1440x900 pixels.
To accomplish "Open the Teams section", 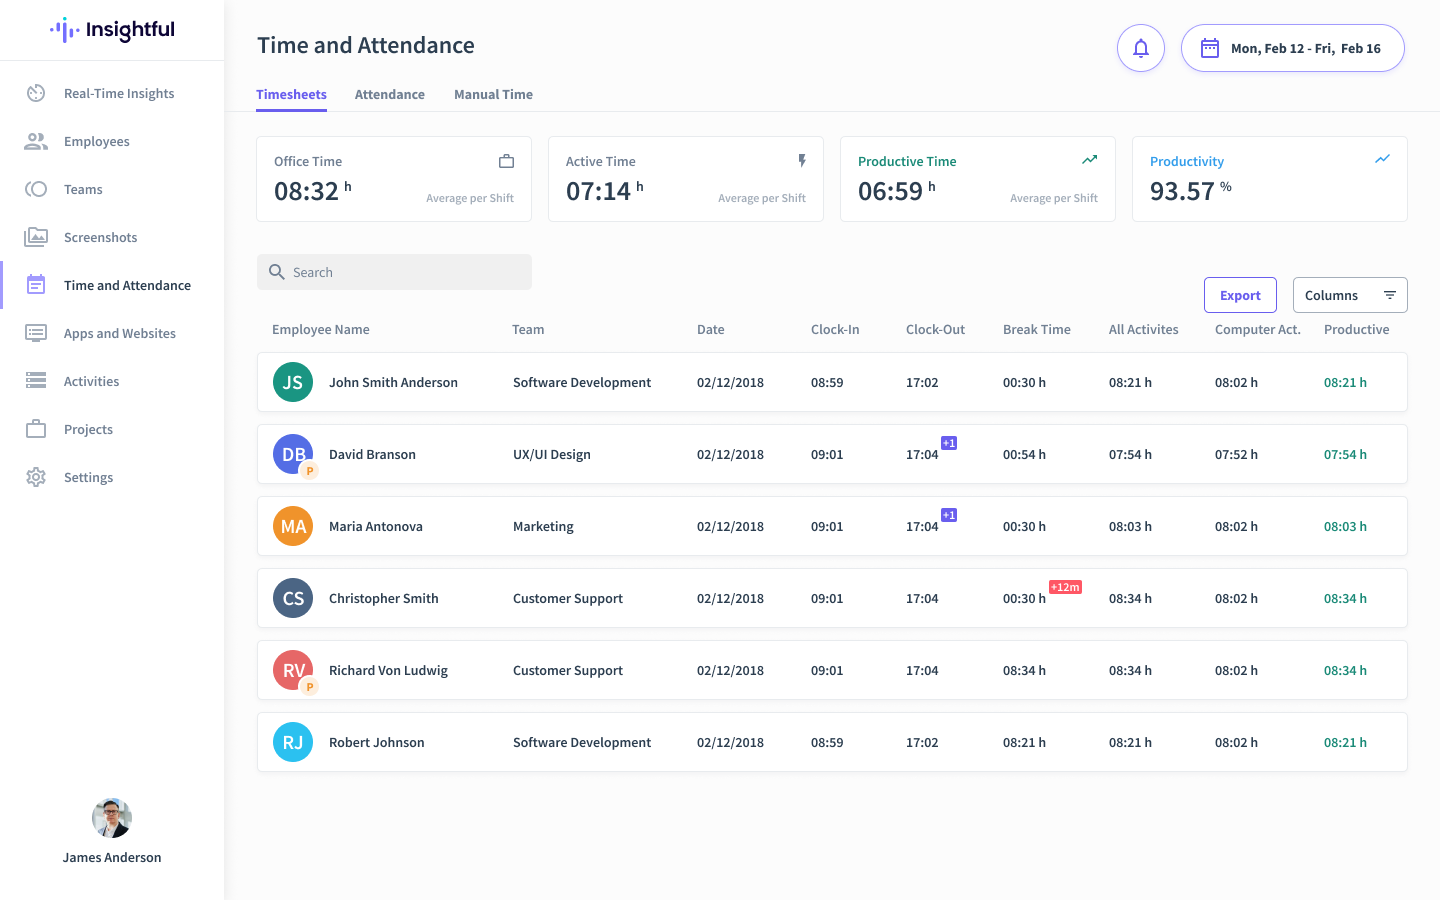I will pyautogui.click(x=83, y=189).
